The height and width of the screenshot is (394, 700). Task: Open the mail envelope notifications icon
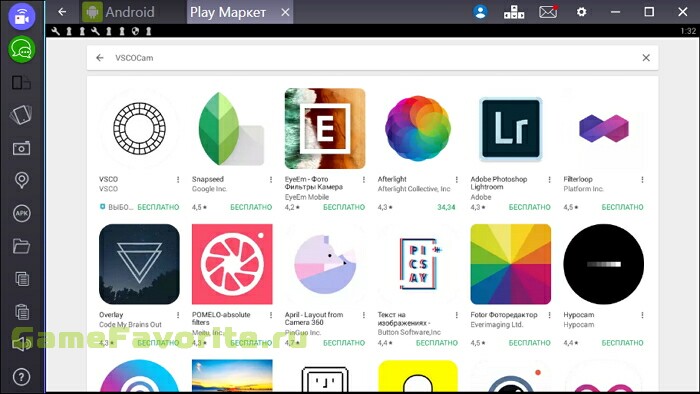(548, 12)
